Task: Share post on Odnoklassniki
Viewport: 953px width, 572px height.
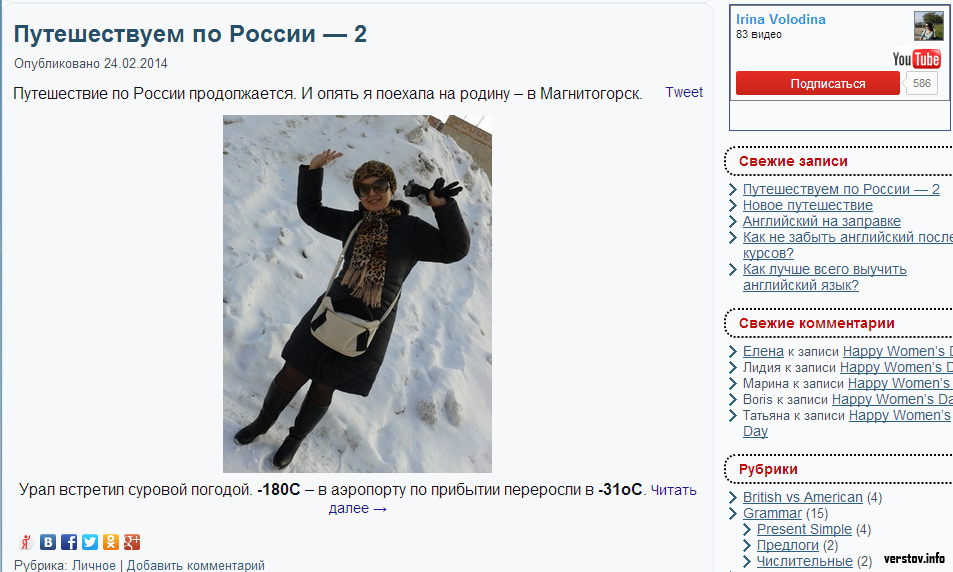Action: [111, 542]
